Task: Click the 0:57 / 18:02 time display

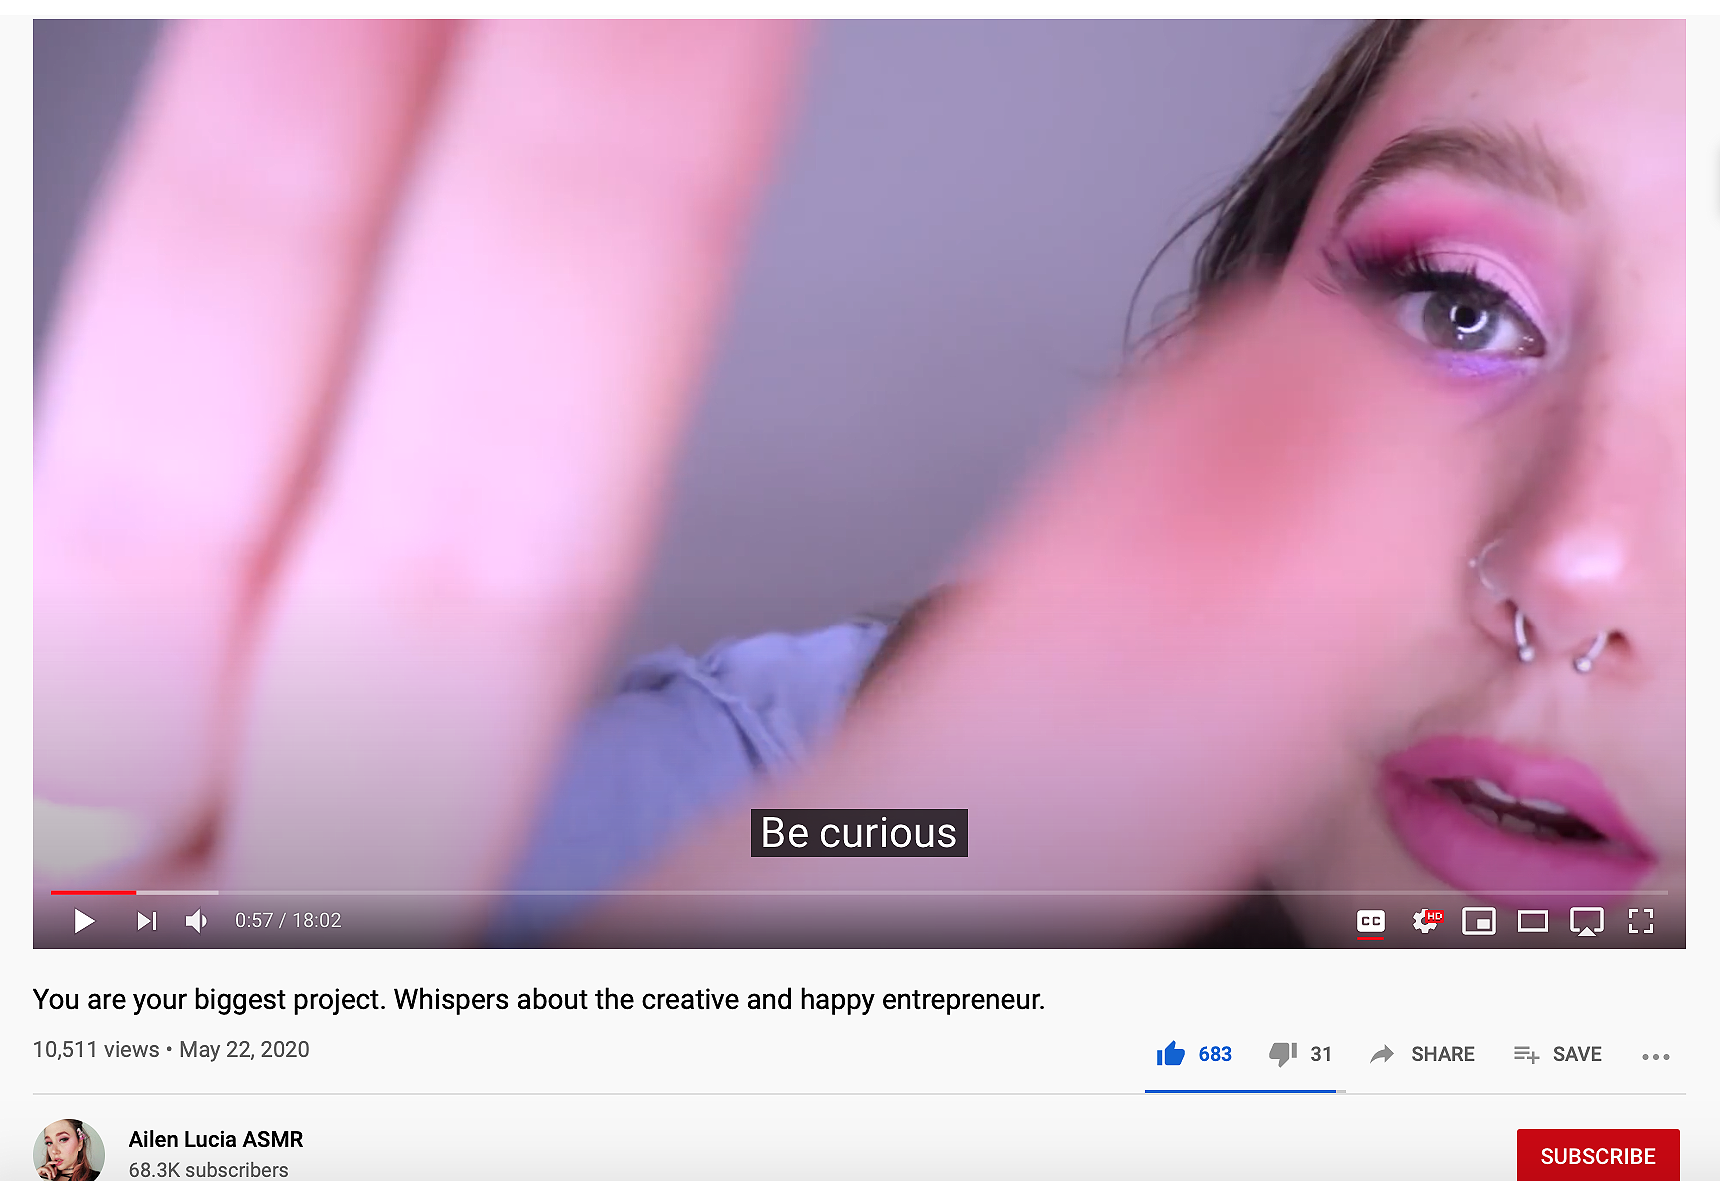Action: [288, 921]
